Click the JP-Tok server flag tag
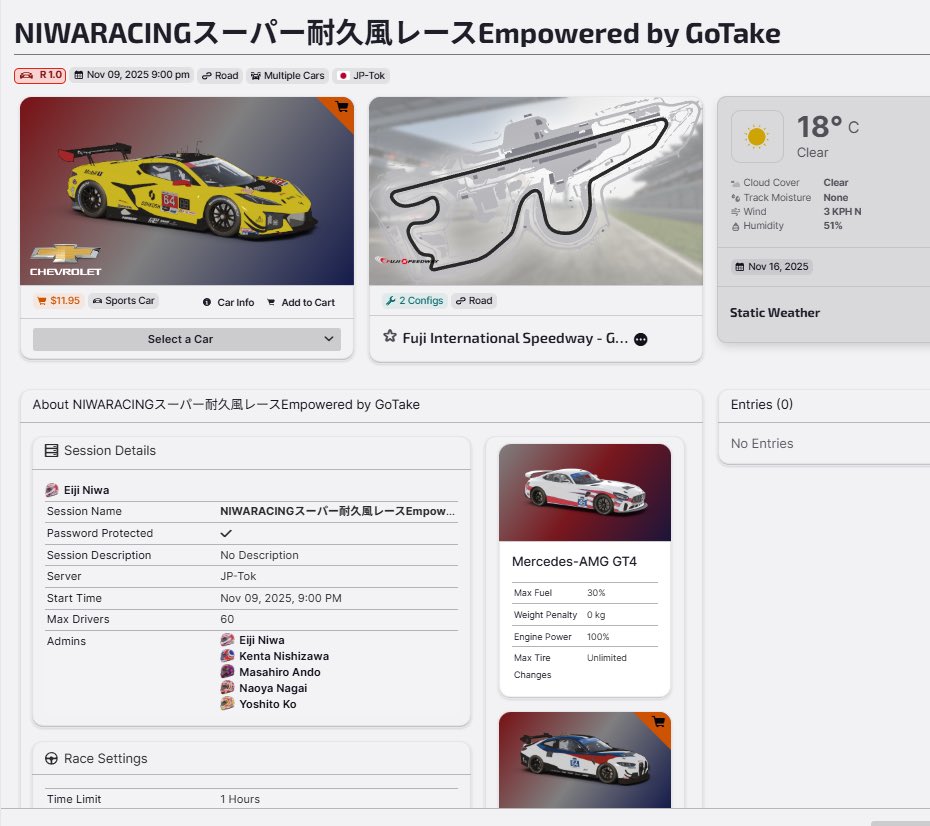The image size is (930, 826). (x=361, y=76)
